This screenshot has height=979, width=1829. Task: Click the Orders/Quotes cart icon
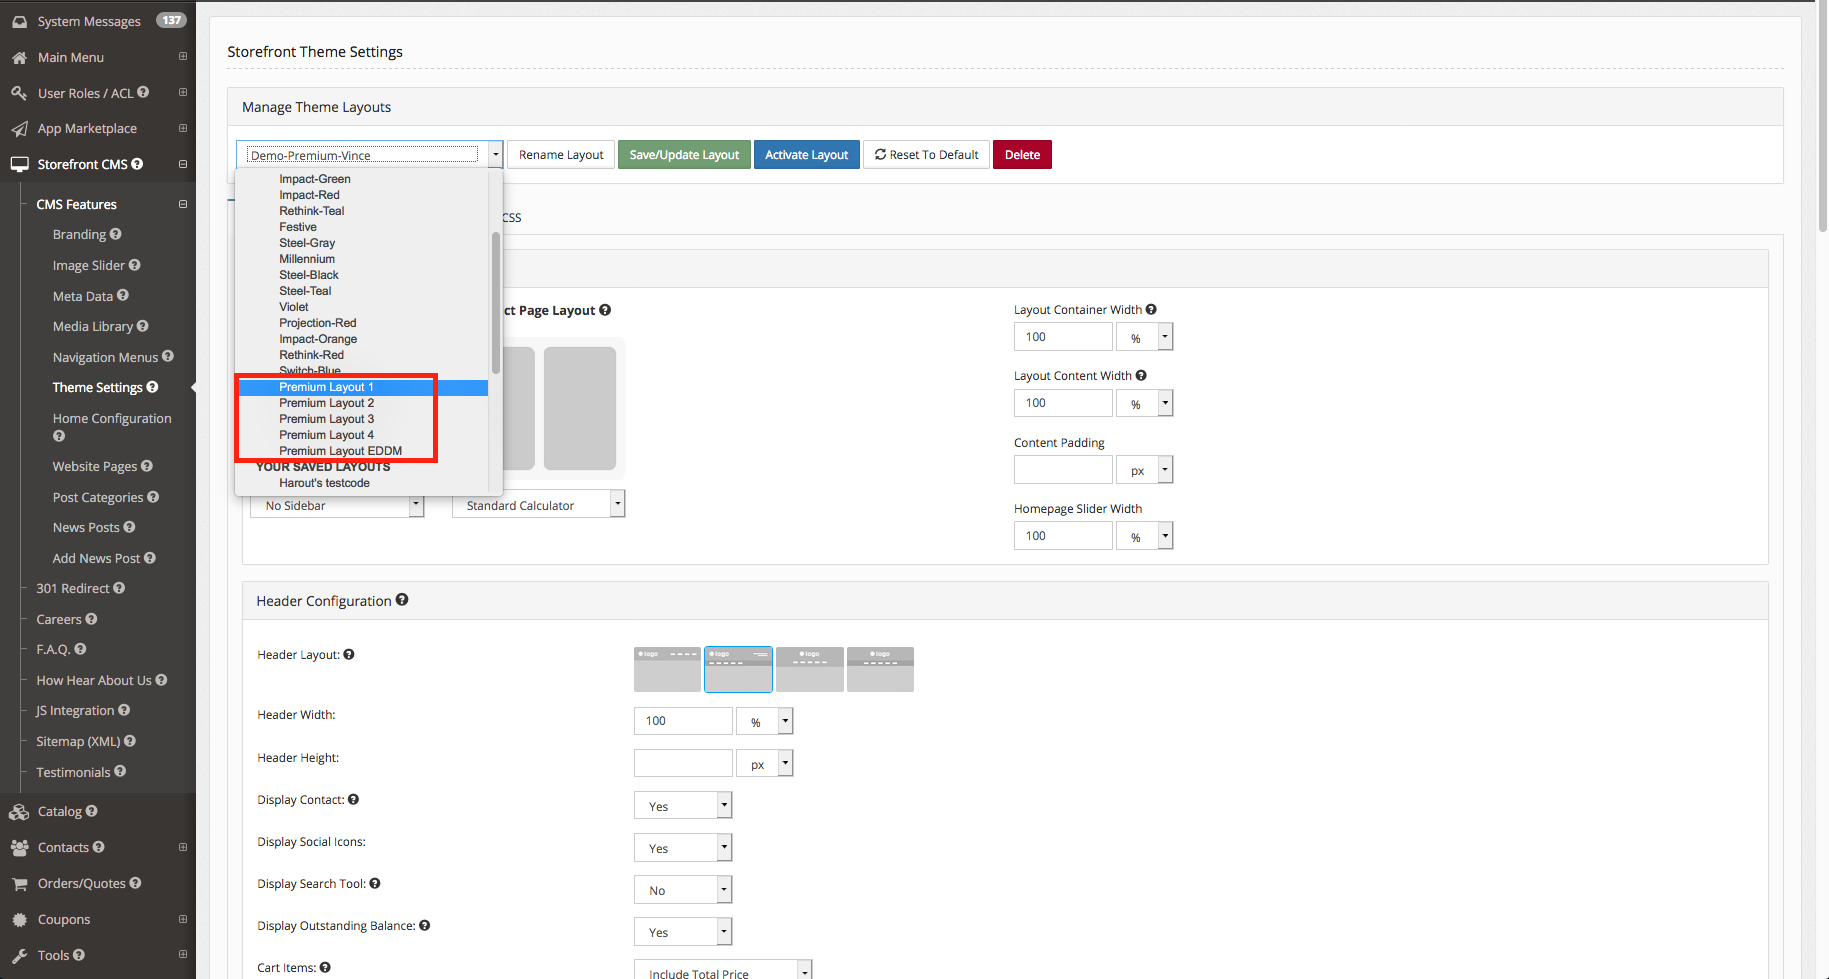pyautogui.click(x=19, y=884)
